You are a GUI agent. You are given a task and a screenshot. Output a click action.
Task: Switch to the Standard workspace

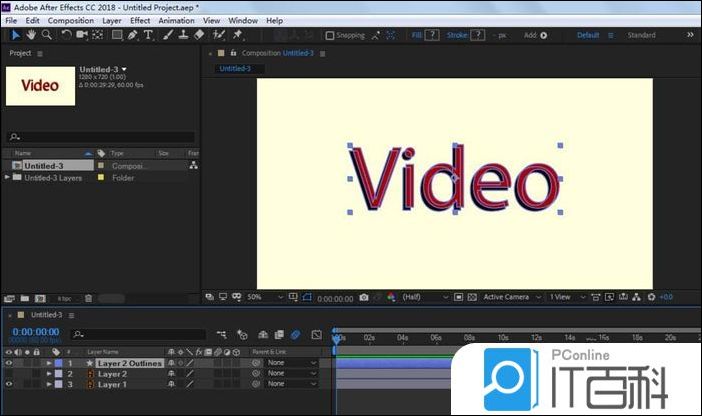[x=641, y=35]
